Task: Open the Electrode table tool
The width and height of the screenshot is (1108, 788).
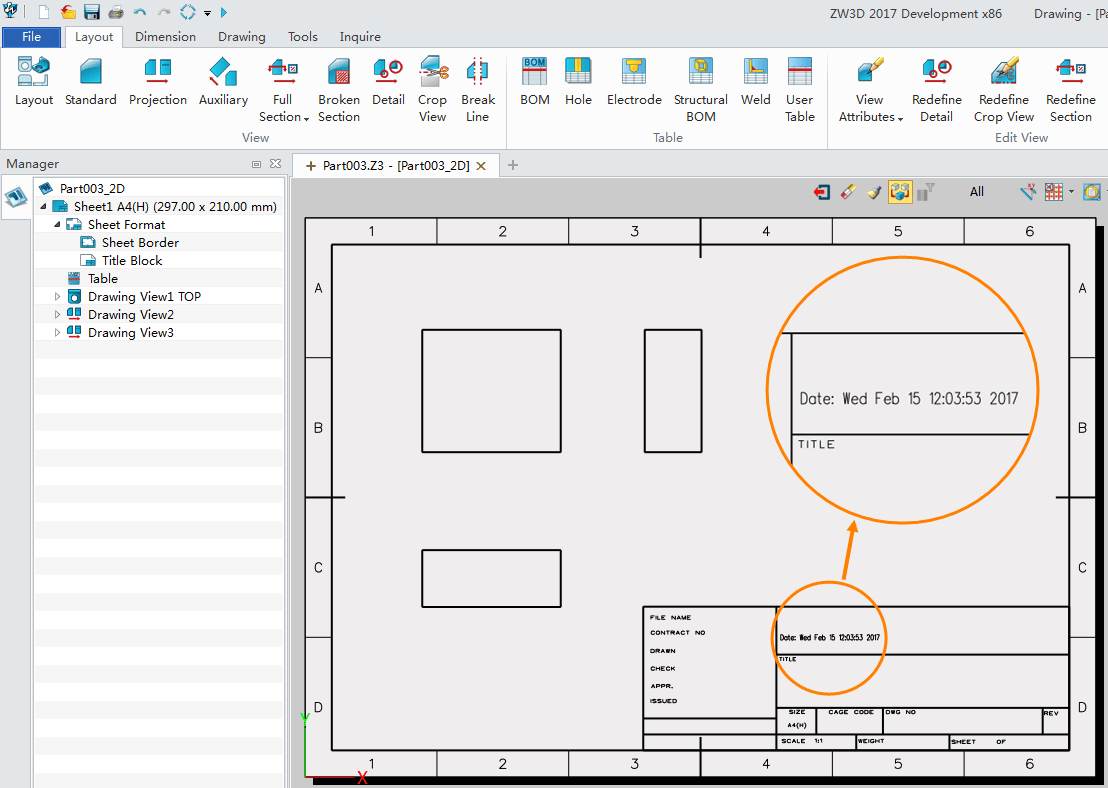Action: pyautogui.click(x=634, y=72)
